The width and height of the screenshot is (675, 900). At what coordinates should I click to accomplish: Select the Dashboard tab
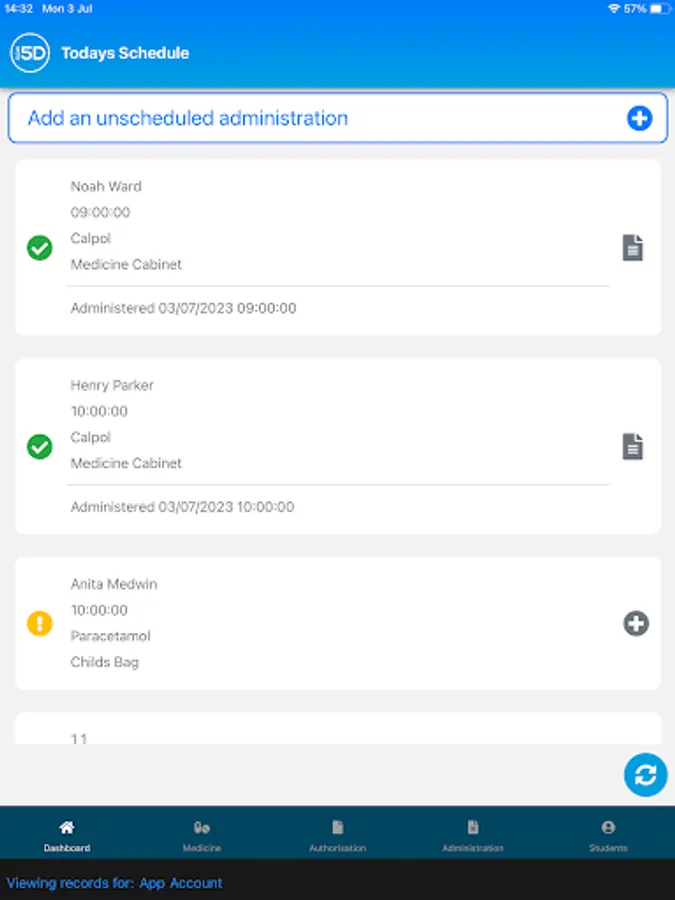67,836
